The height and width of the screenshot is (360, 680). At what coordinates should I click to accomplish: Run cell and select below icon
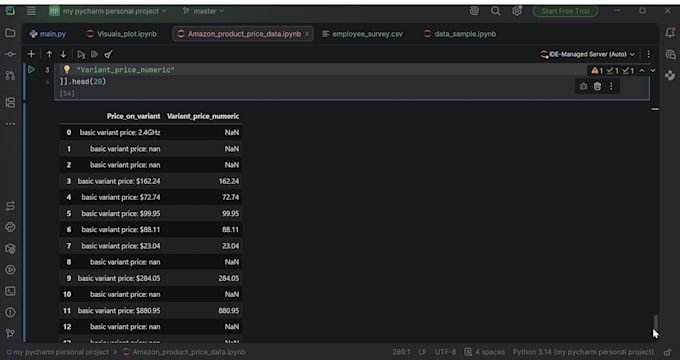81,54
